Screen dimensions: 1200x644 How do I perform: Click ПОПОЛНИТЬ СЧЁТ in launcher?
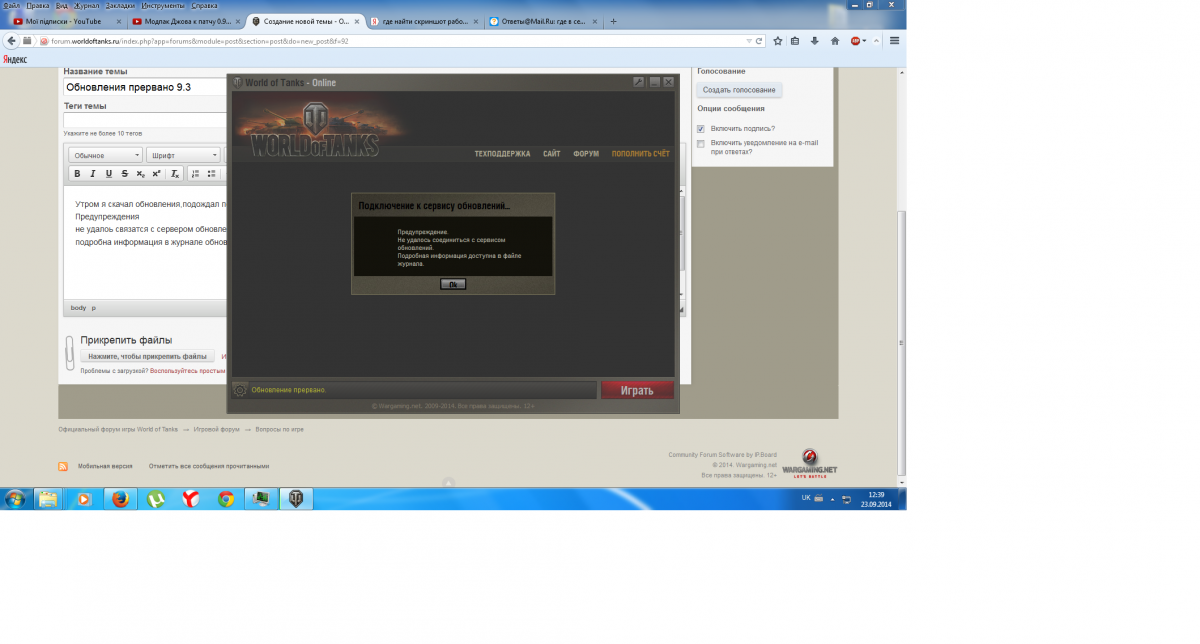coord(641,154)
